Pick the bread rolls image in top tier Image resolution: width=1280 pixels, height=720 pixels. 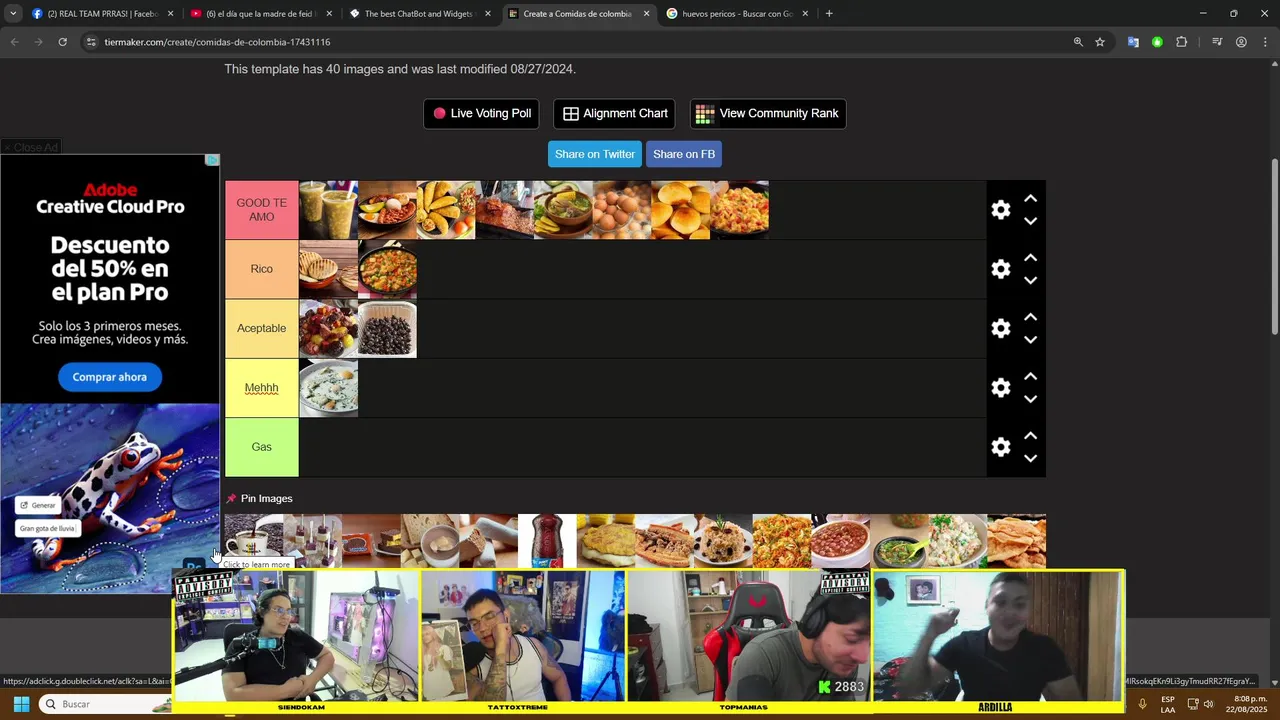click(681, 210)
